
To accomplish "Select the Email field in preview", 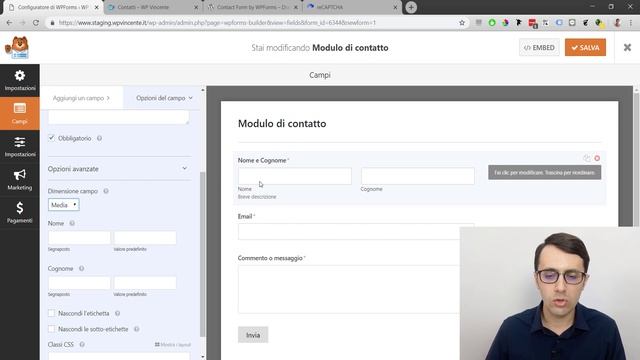I will click(356, 231).
